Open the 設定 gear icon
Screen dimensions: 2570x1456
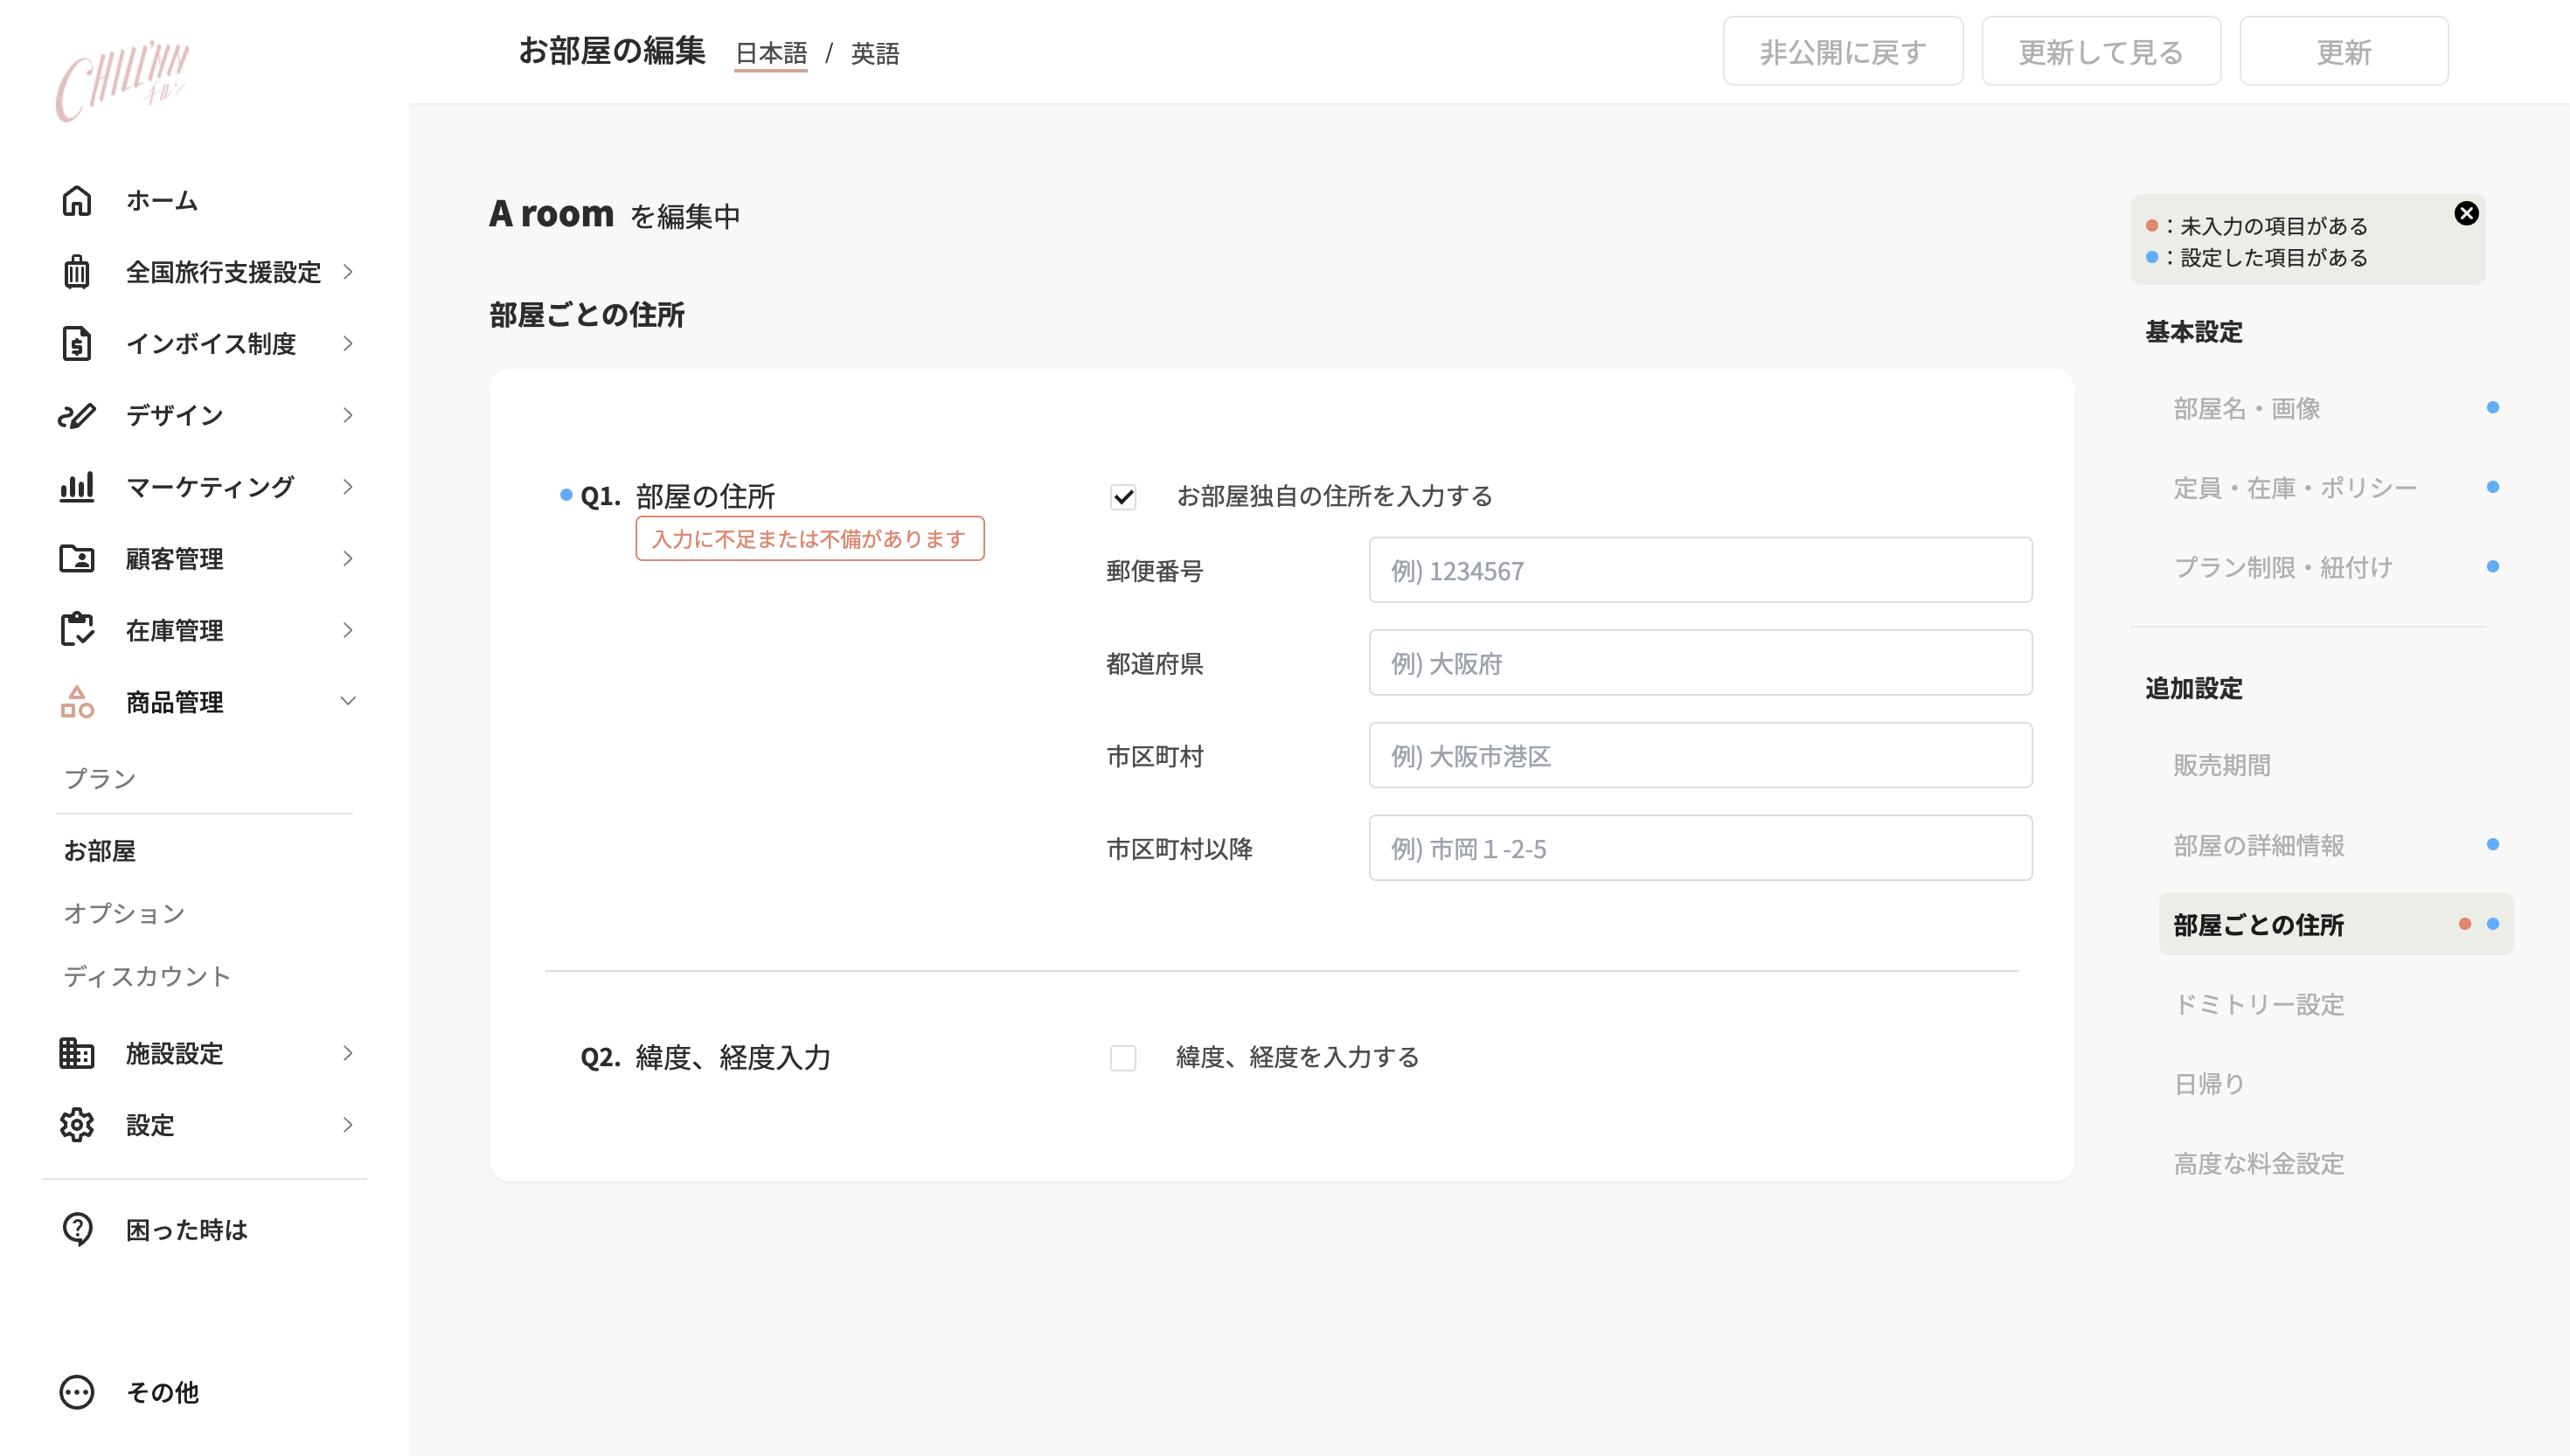[78, 1125]
